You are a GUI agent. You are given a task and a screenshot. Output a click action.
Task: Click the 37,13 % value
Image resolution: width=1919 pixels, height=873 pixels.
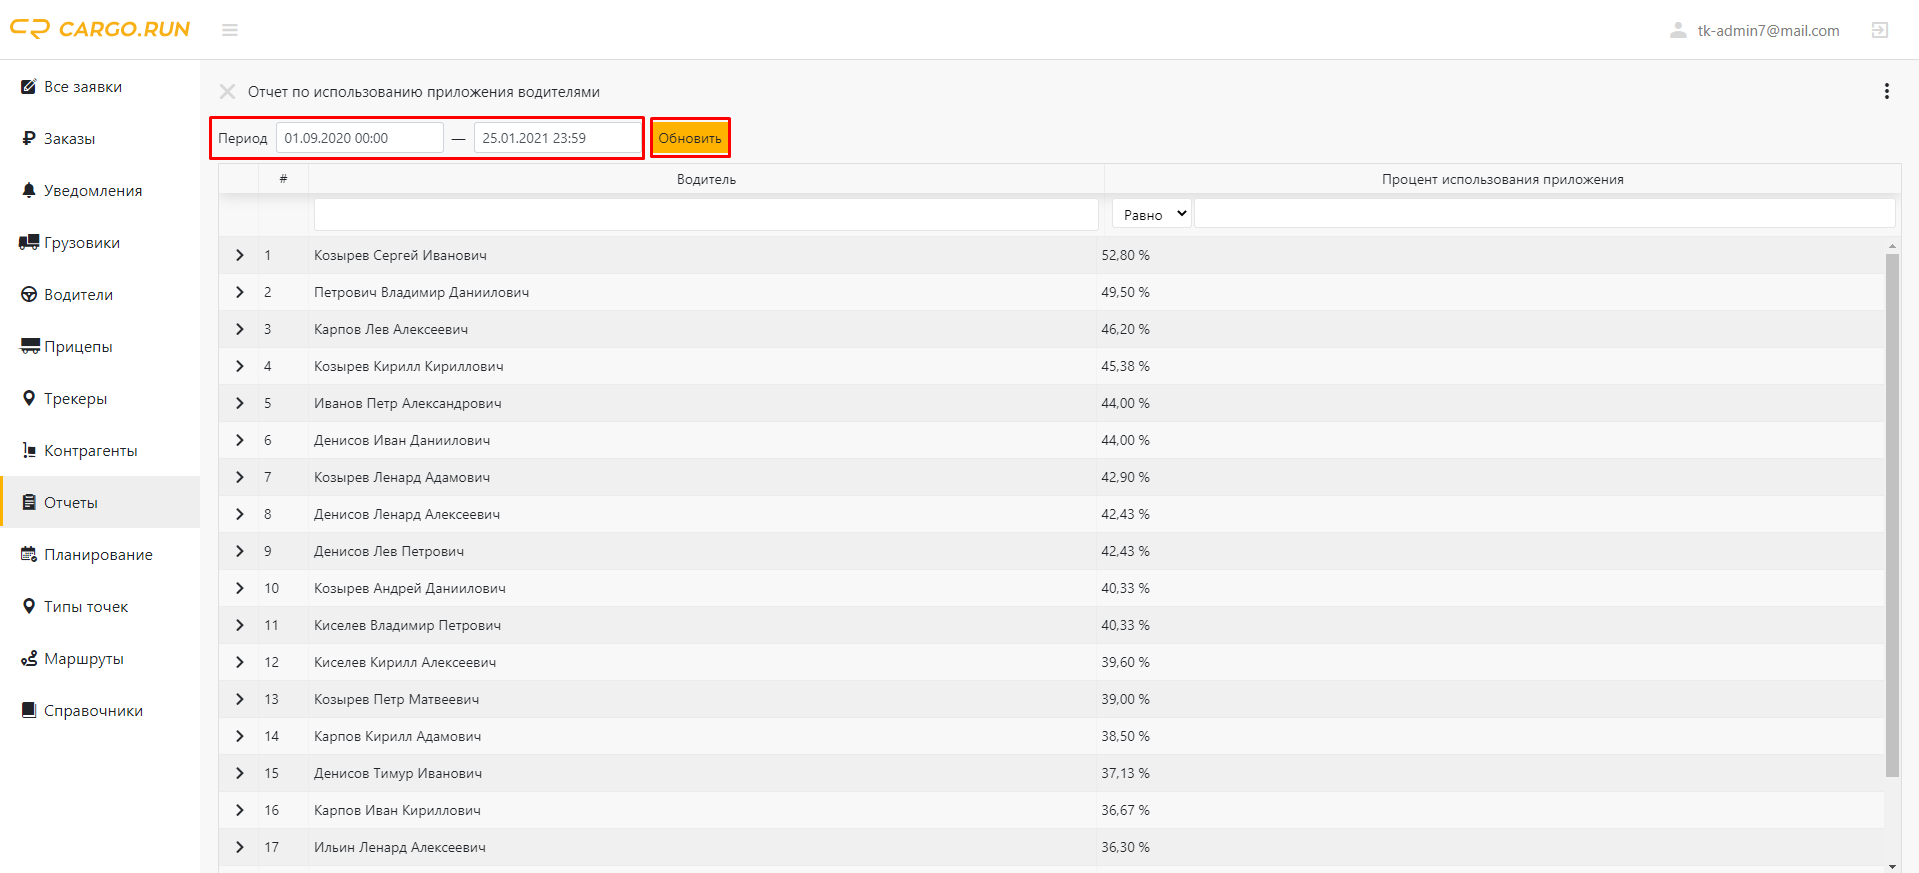pyautogui.click(x=1125, y=773)
